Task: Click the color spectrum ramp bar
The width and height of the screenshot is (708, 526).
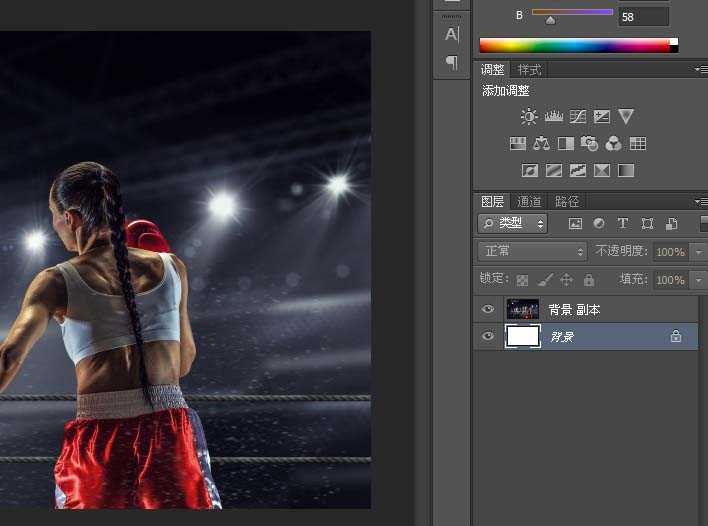Action: coord(574,45)
